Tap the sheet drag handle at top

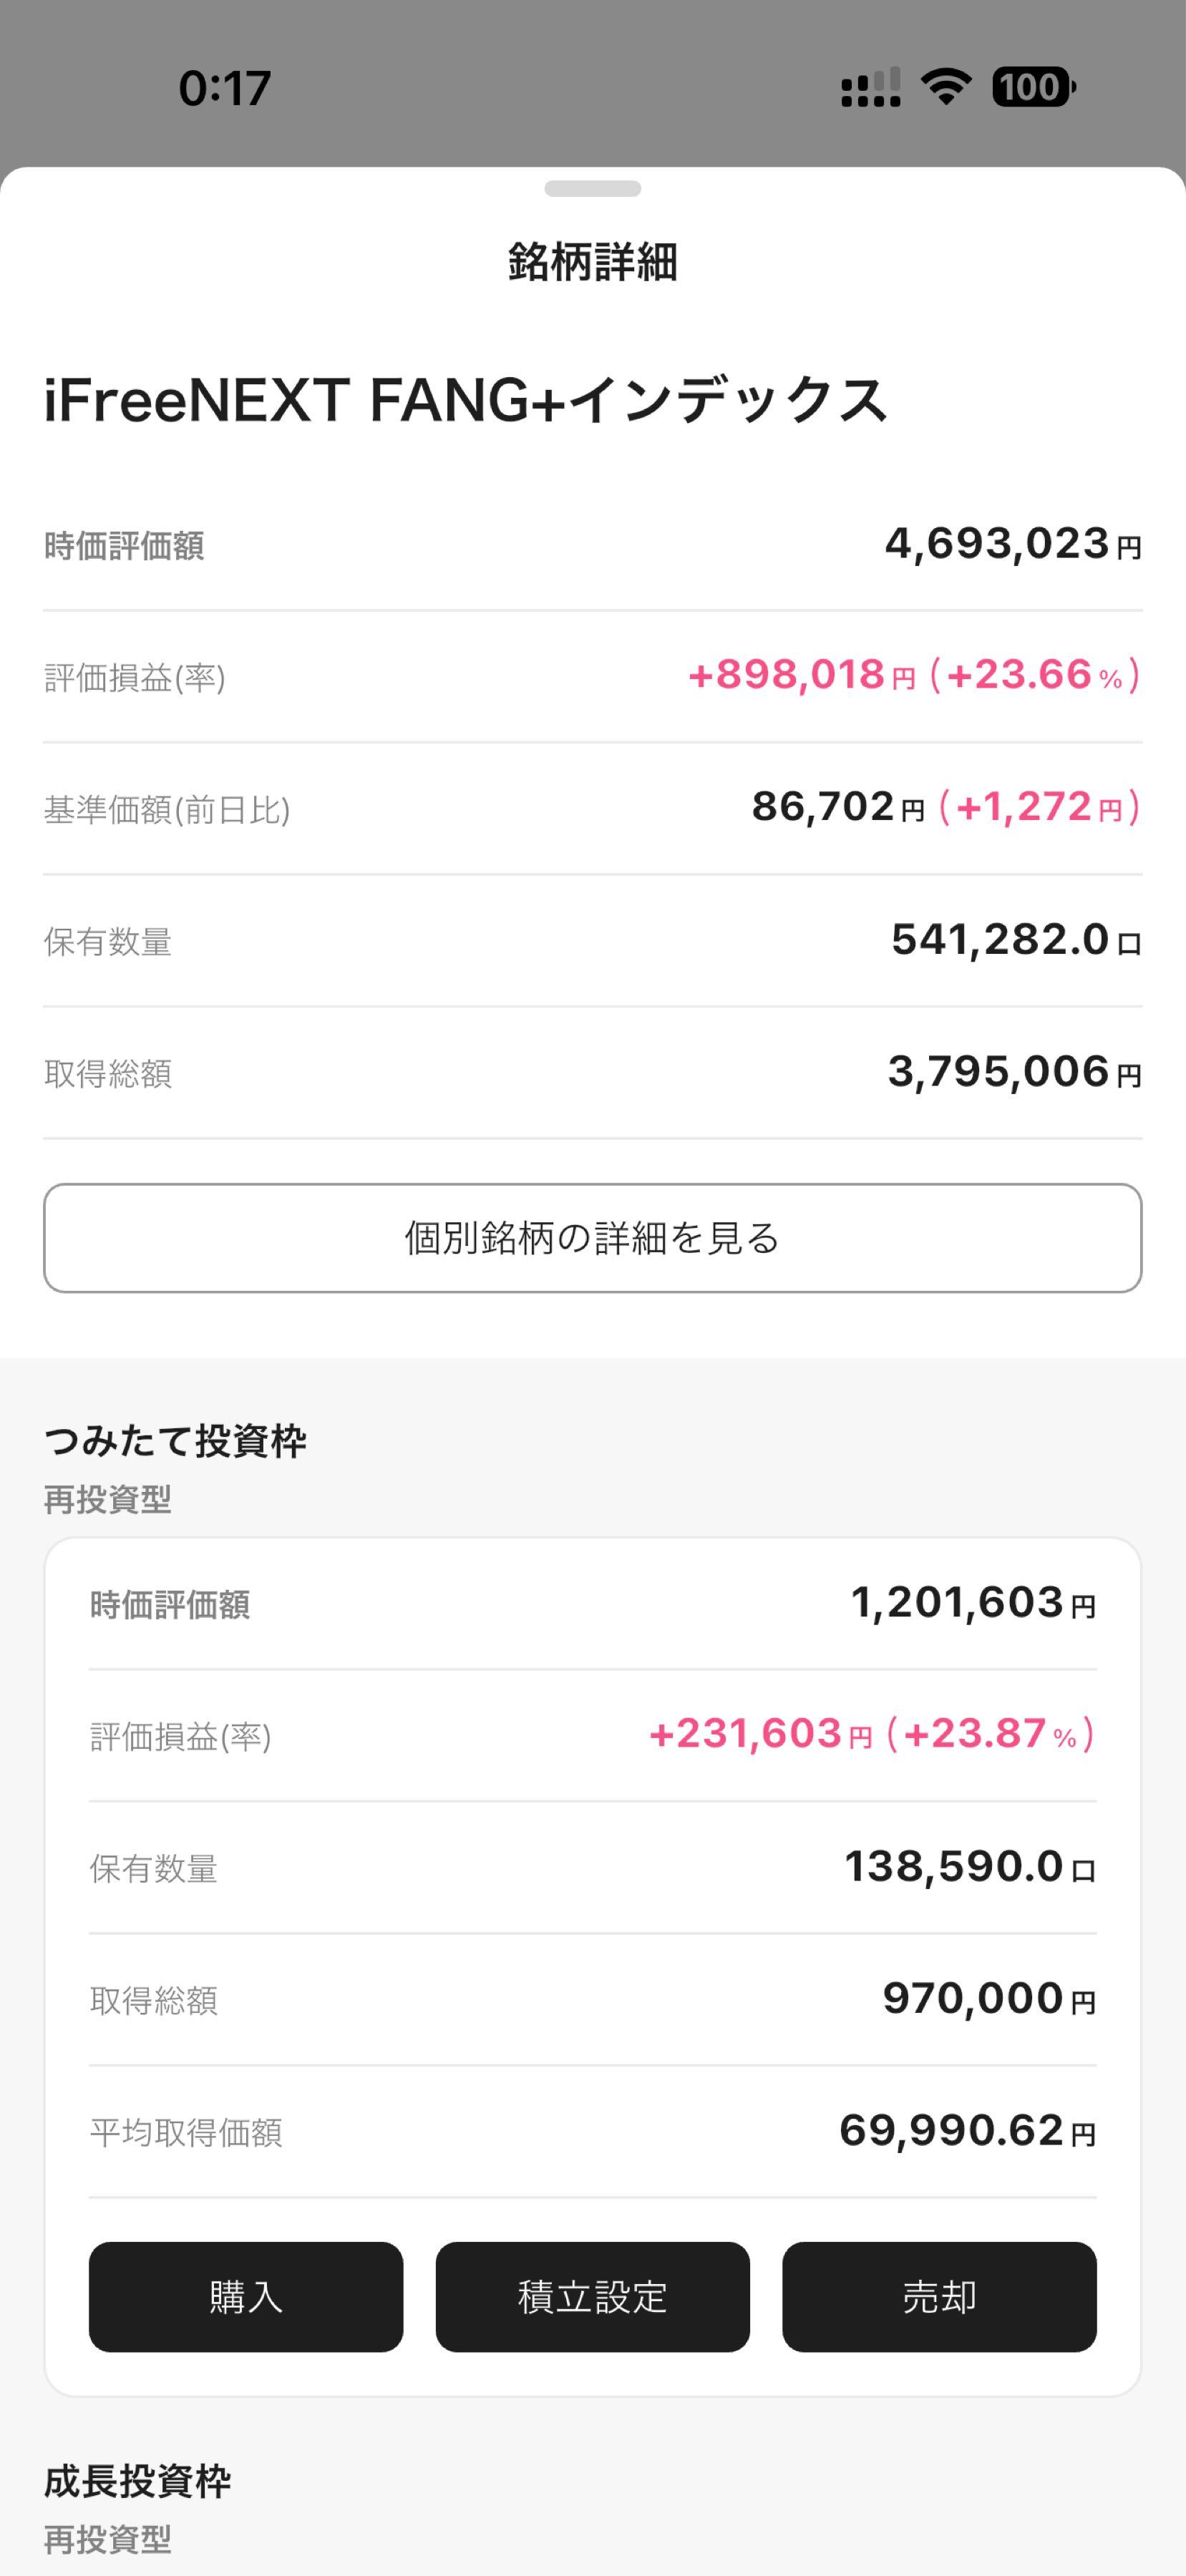[x=592, y=189]
